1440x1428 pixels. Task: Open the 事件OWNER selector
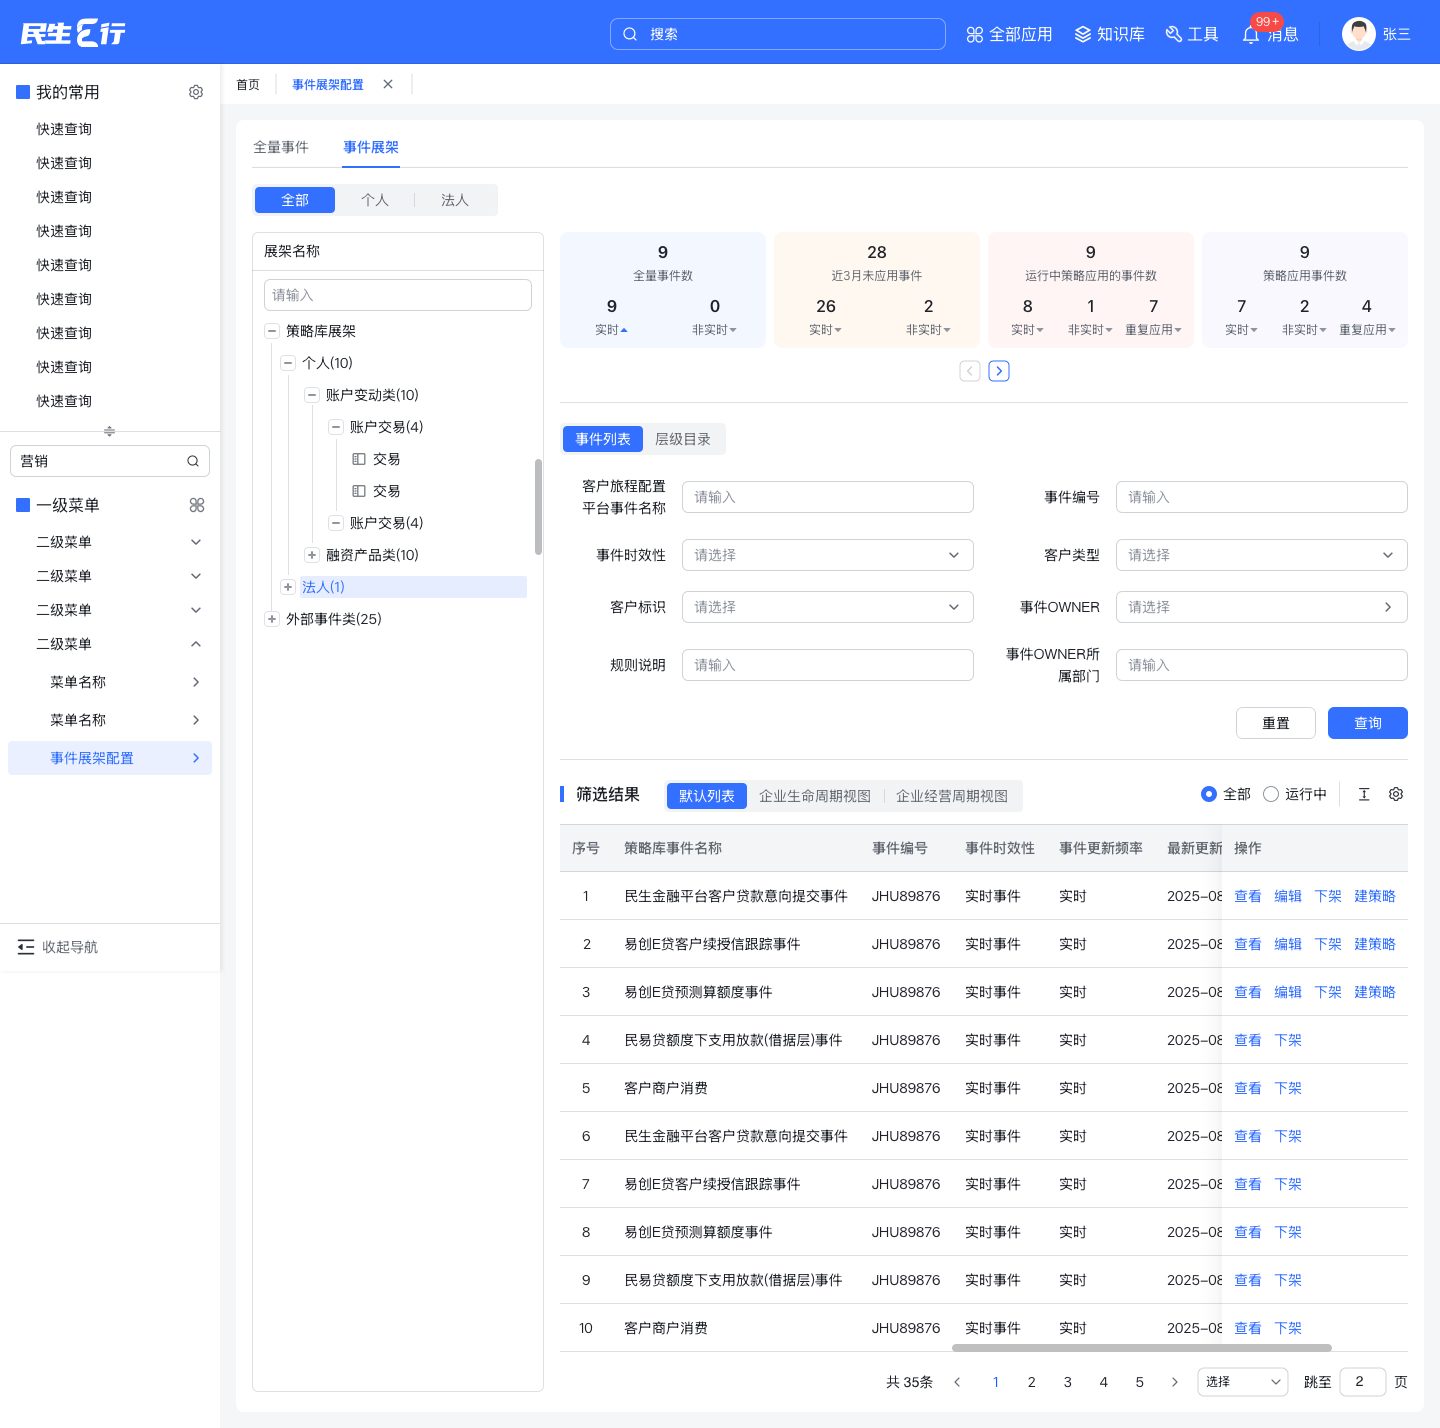pos(1262,607)
